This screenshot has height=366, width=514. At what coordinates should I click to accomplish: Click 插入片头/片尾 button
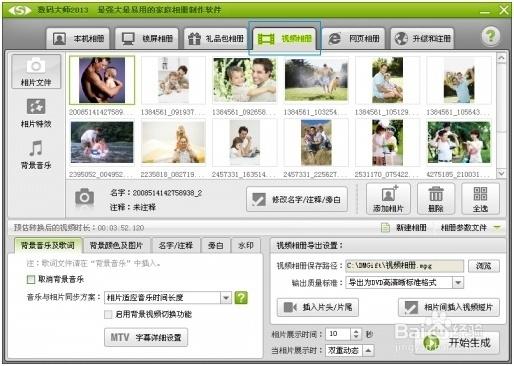pyautogui.click(x=318, y=307)
